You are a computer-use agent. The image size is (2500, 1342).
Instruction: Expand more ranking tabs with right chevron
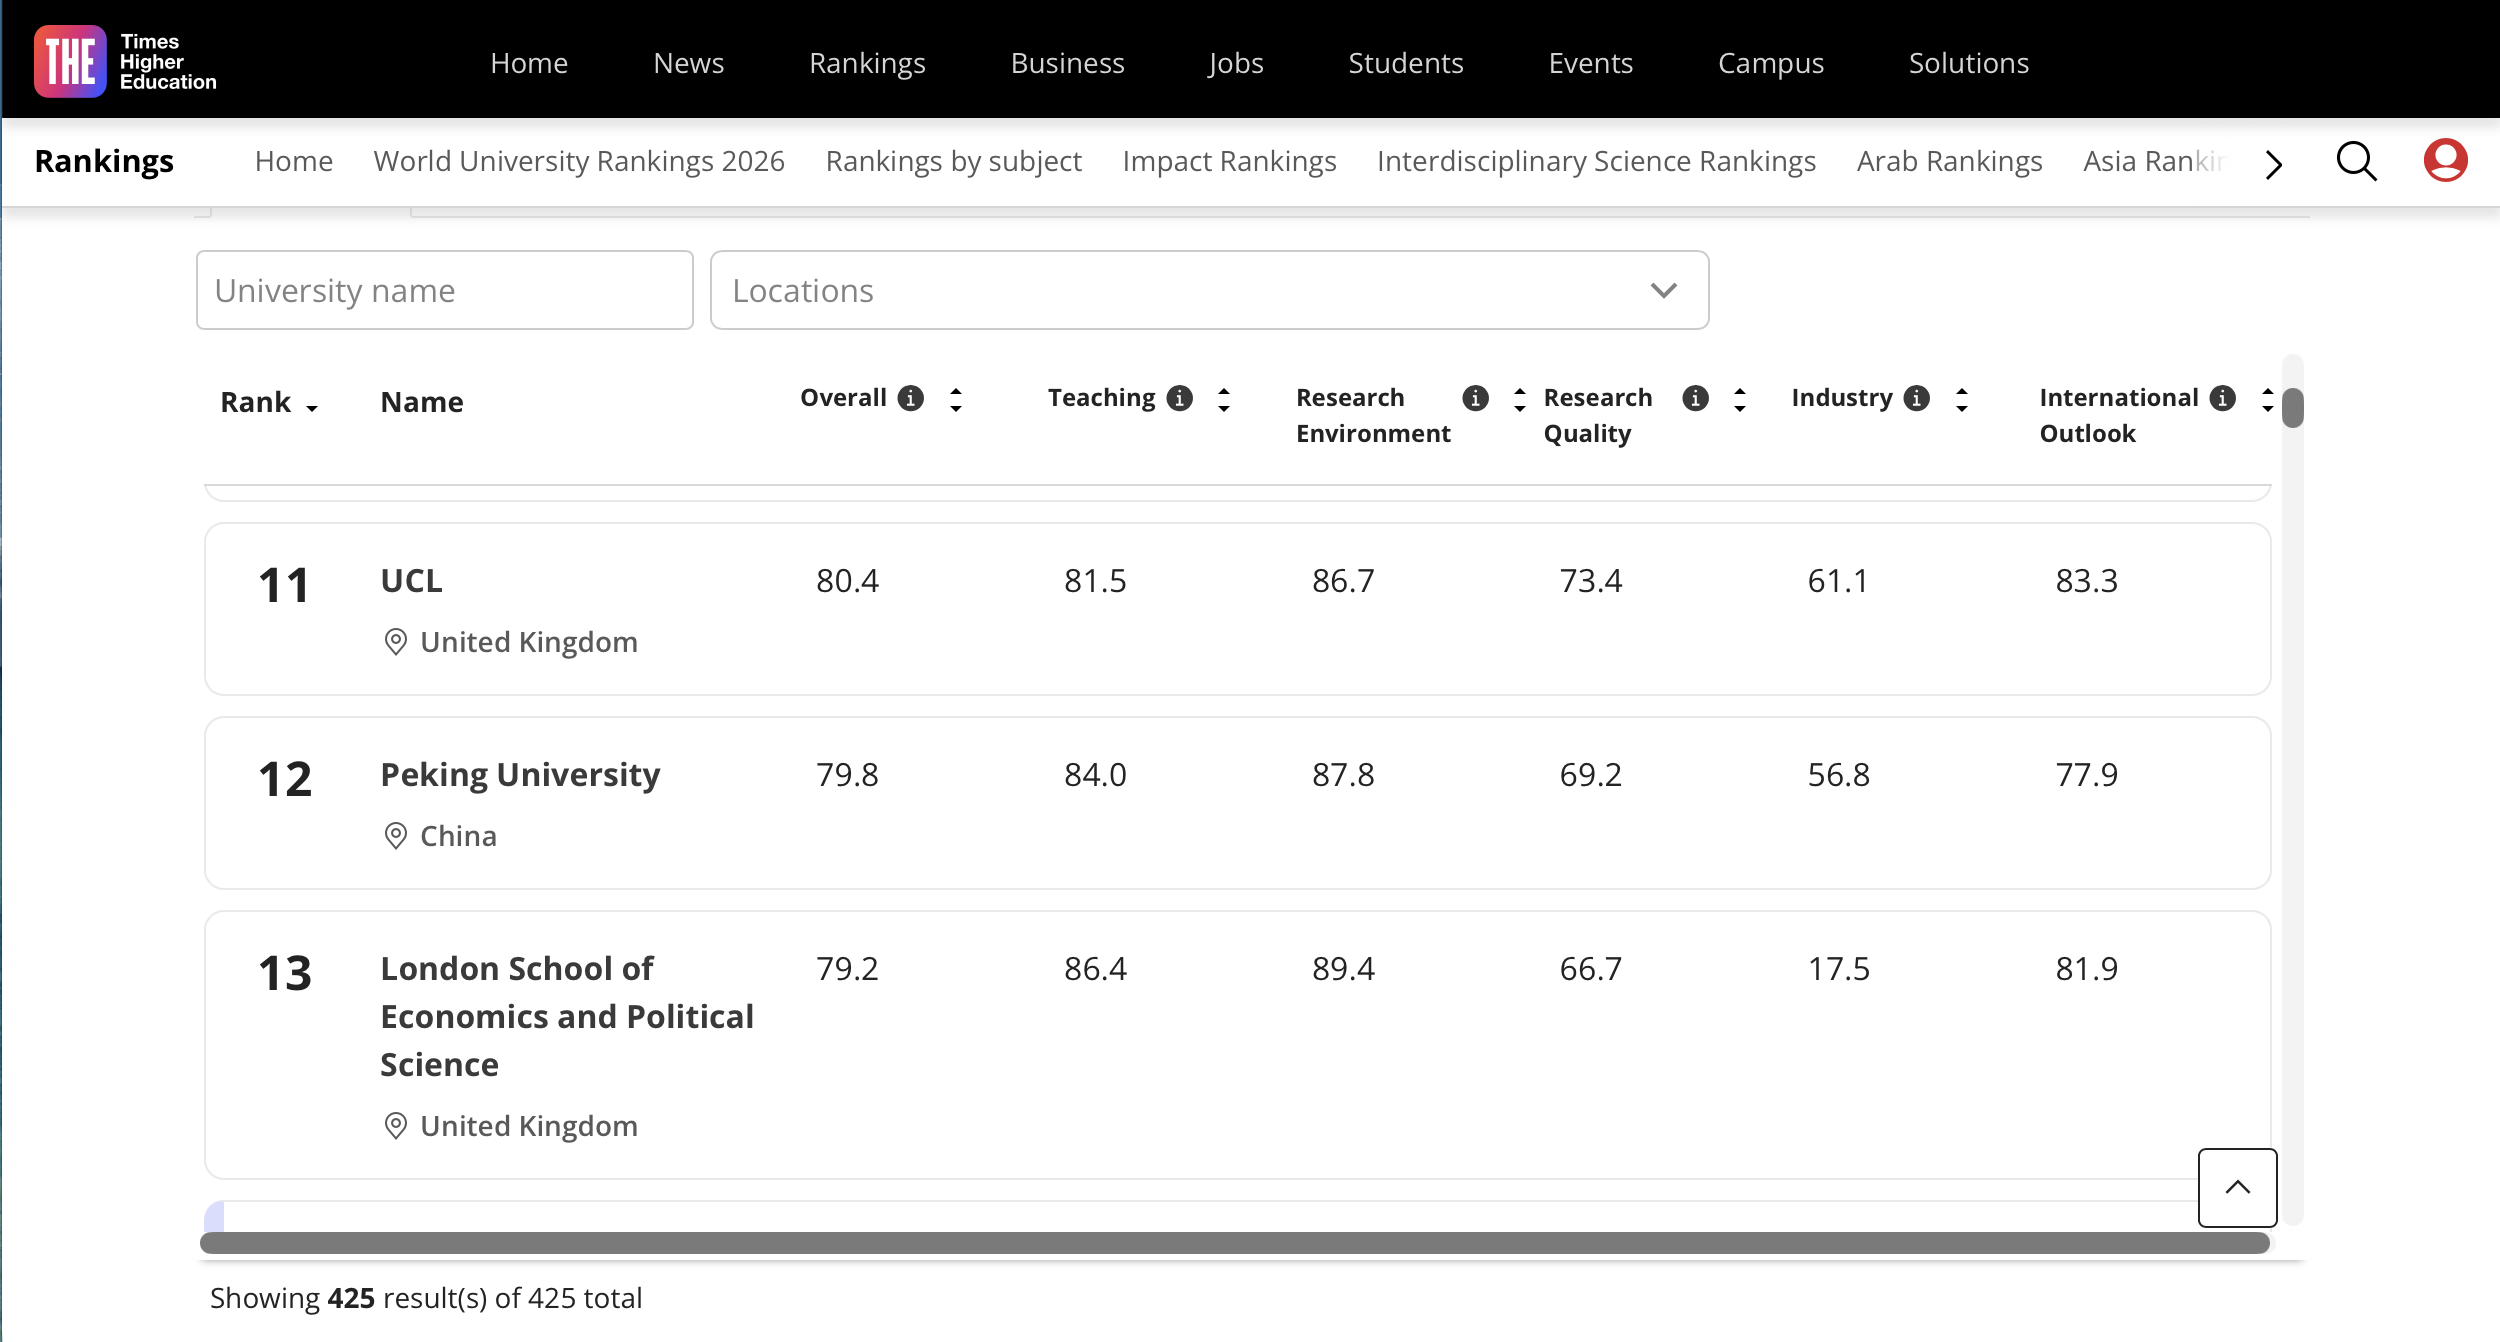pyautogui.click(x=2274, y=164)
